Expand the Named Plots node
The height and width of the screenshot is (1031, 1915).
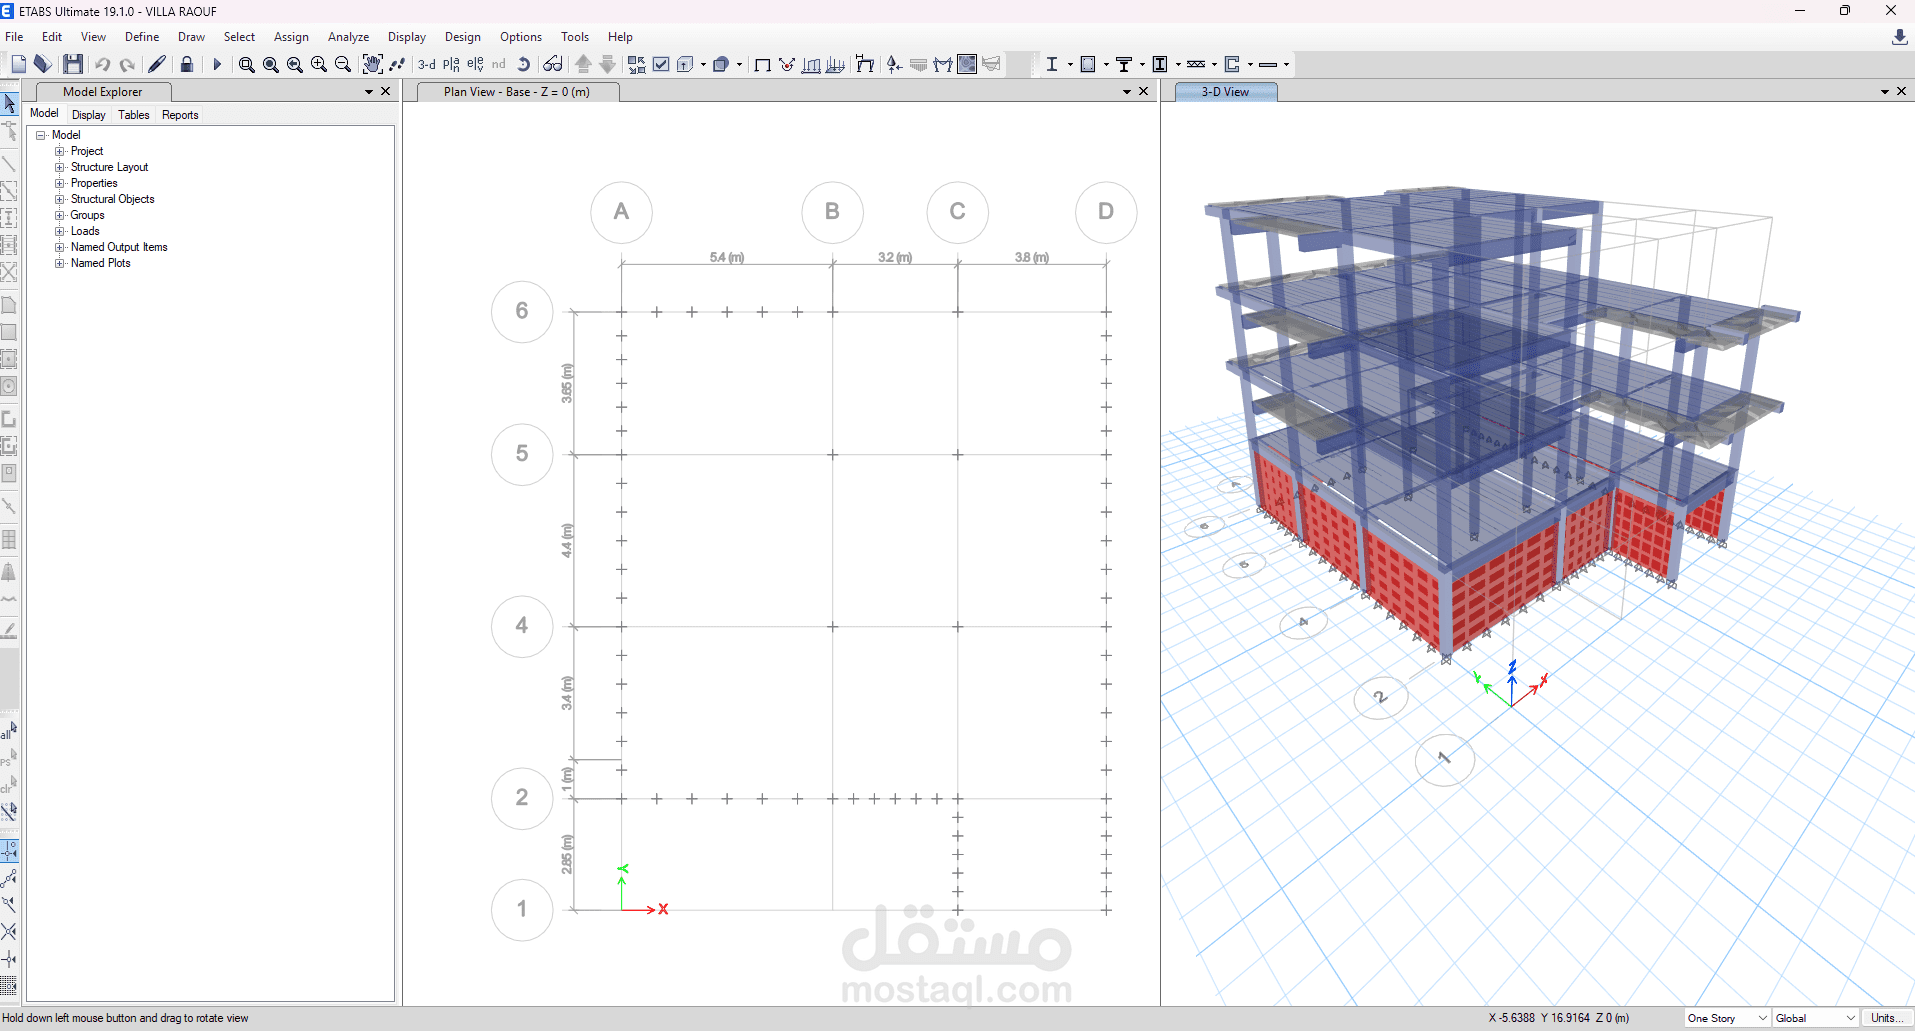(x=60, y=263)
